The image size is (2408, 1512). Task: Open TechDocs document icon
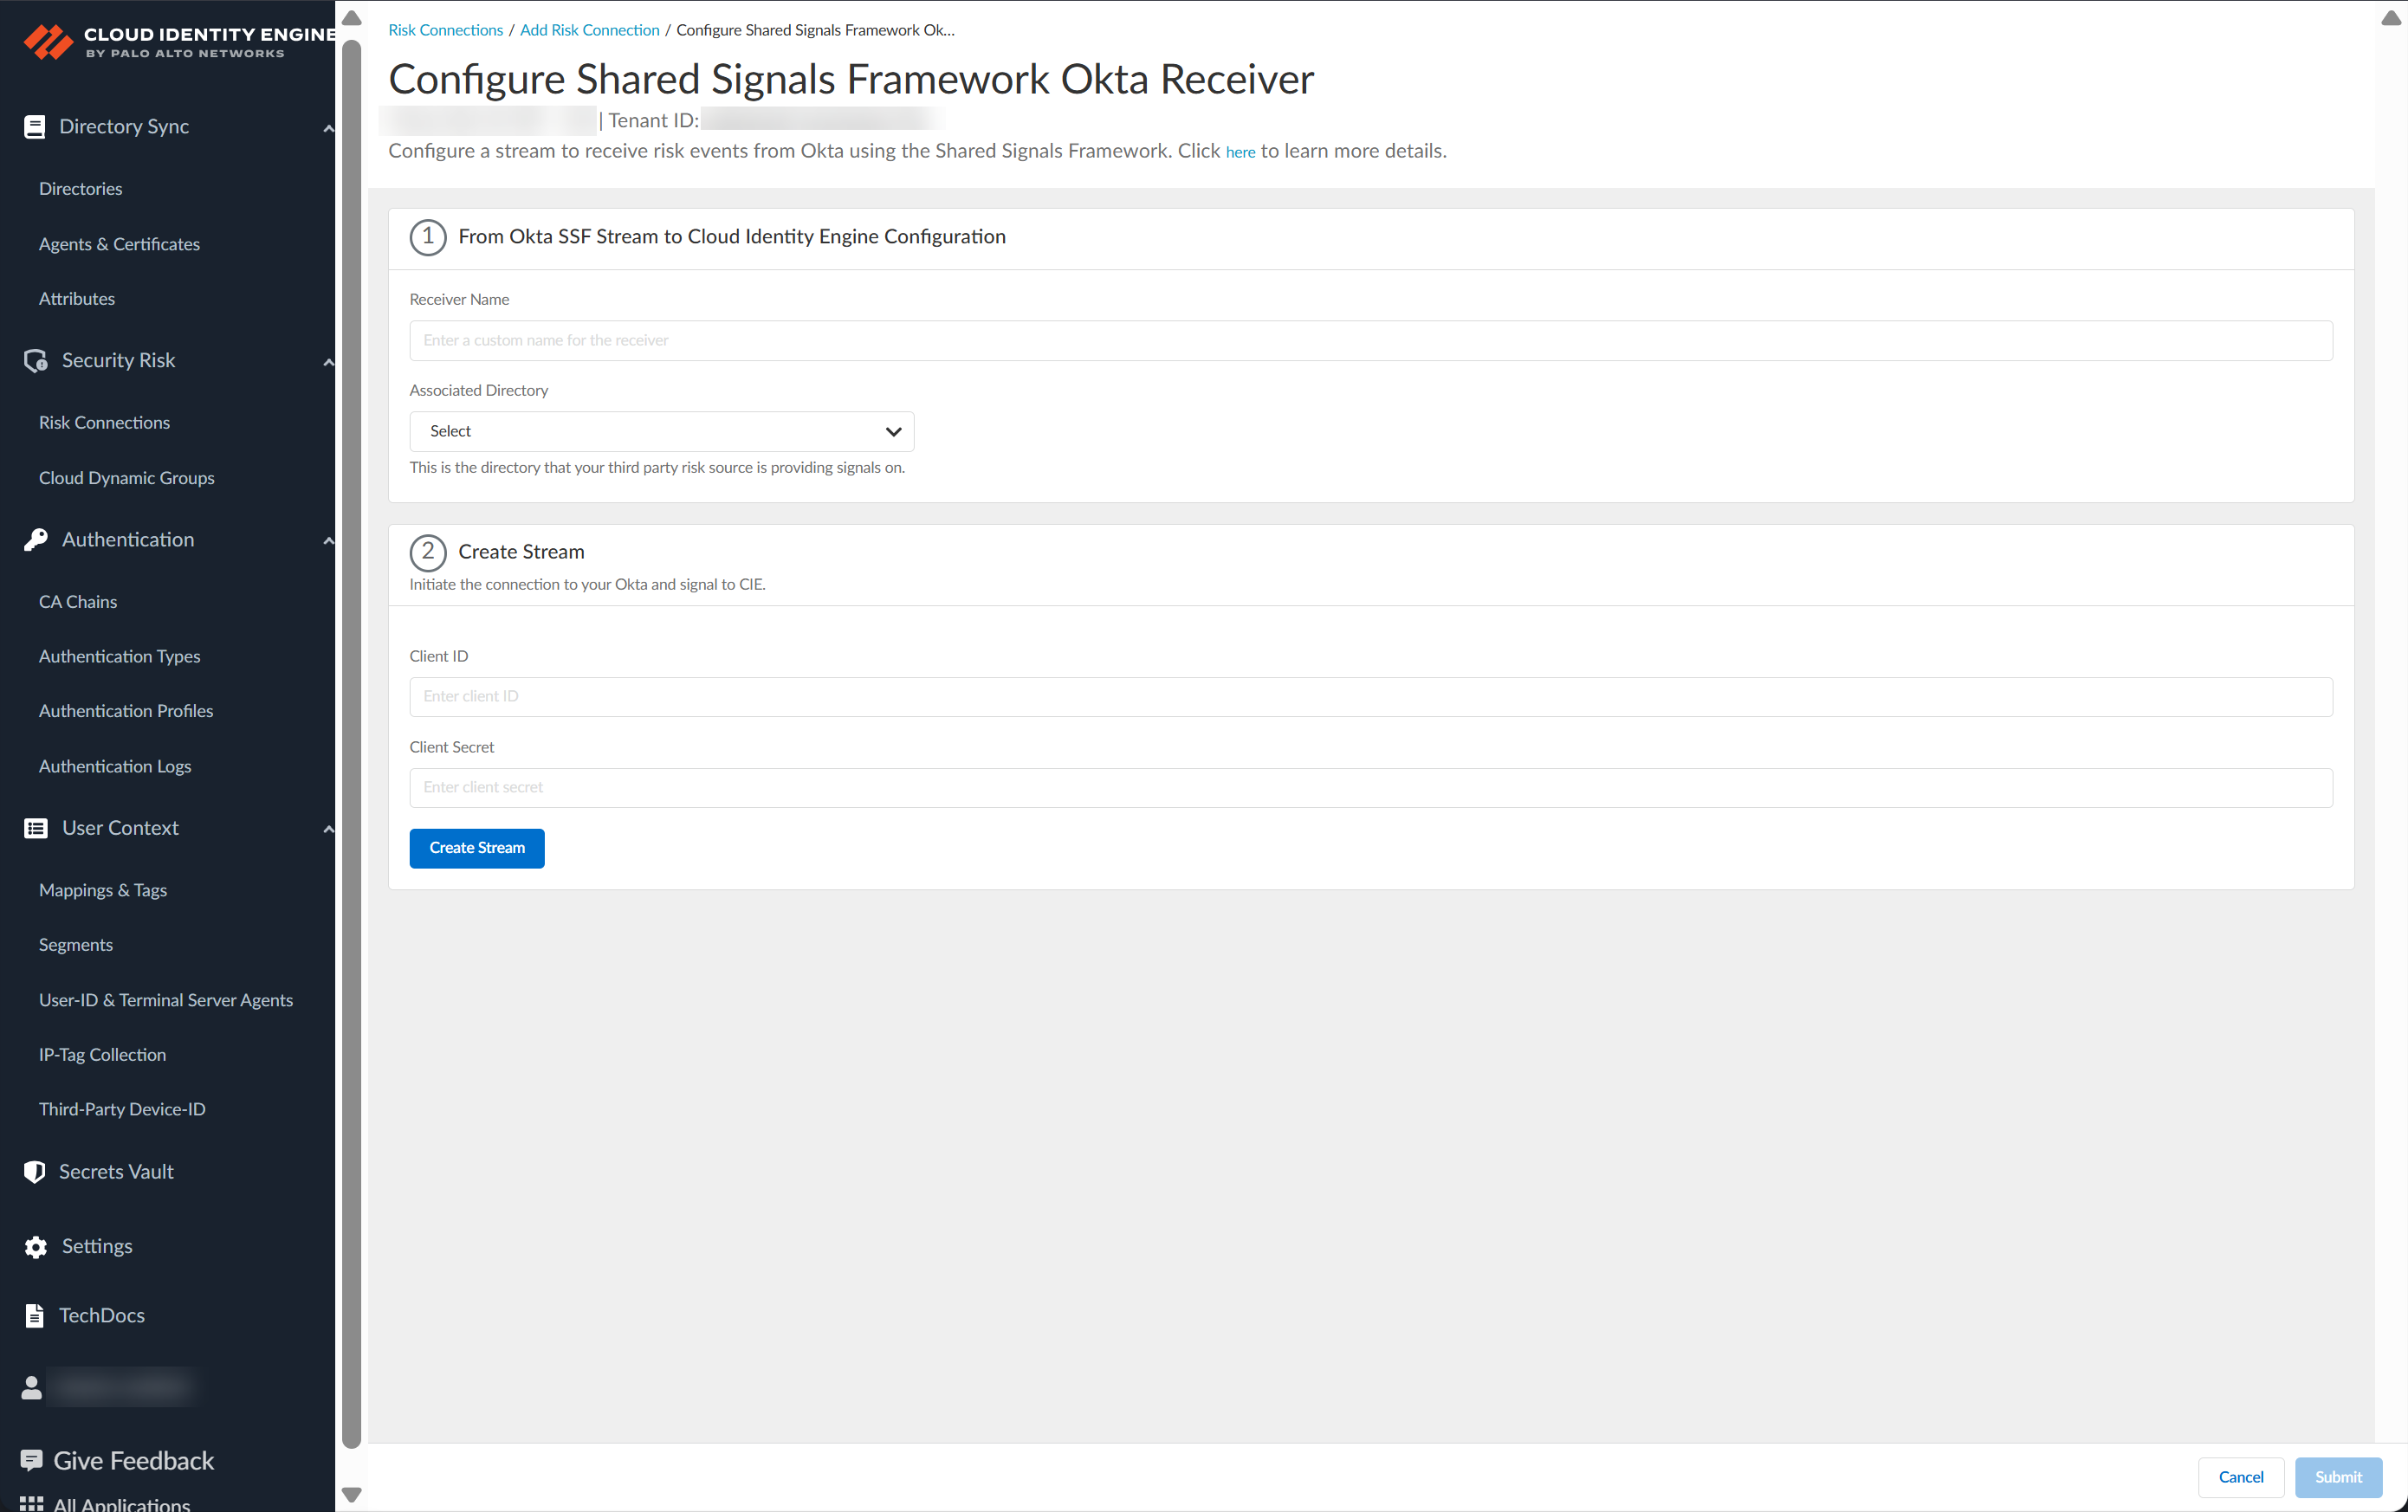click(x=34, y=1316)
